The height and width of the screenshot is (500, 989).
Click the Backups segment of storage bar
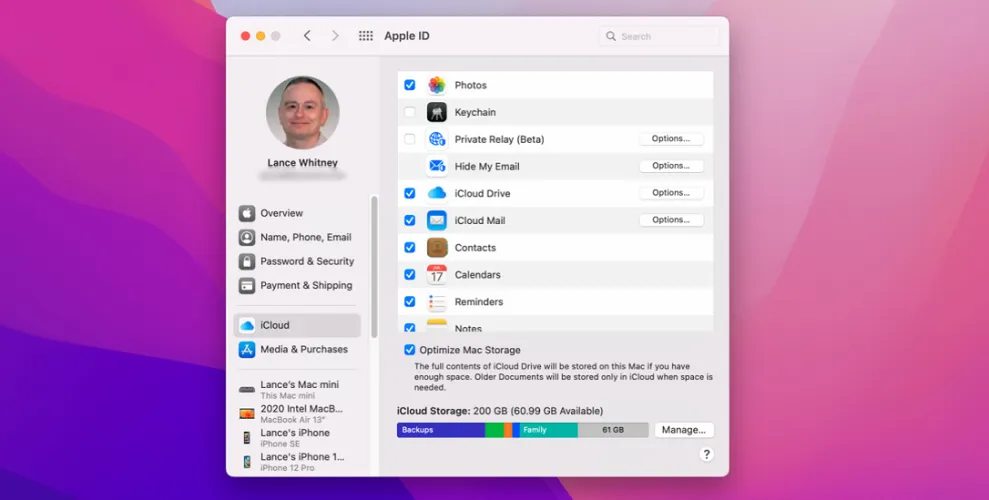pos(440,430)
